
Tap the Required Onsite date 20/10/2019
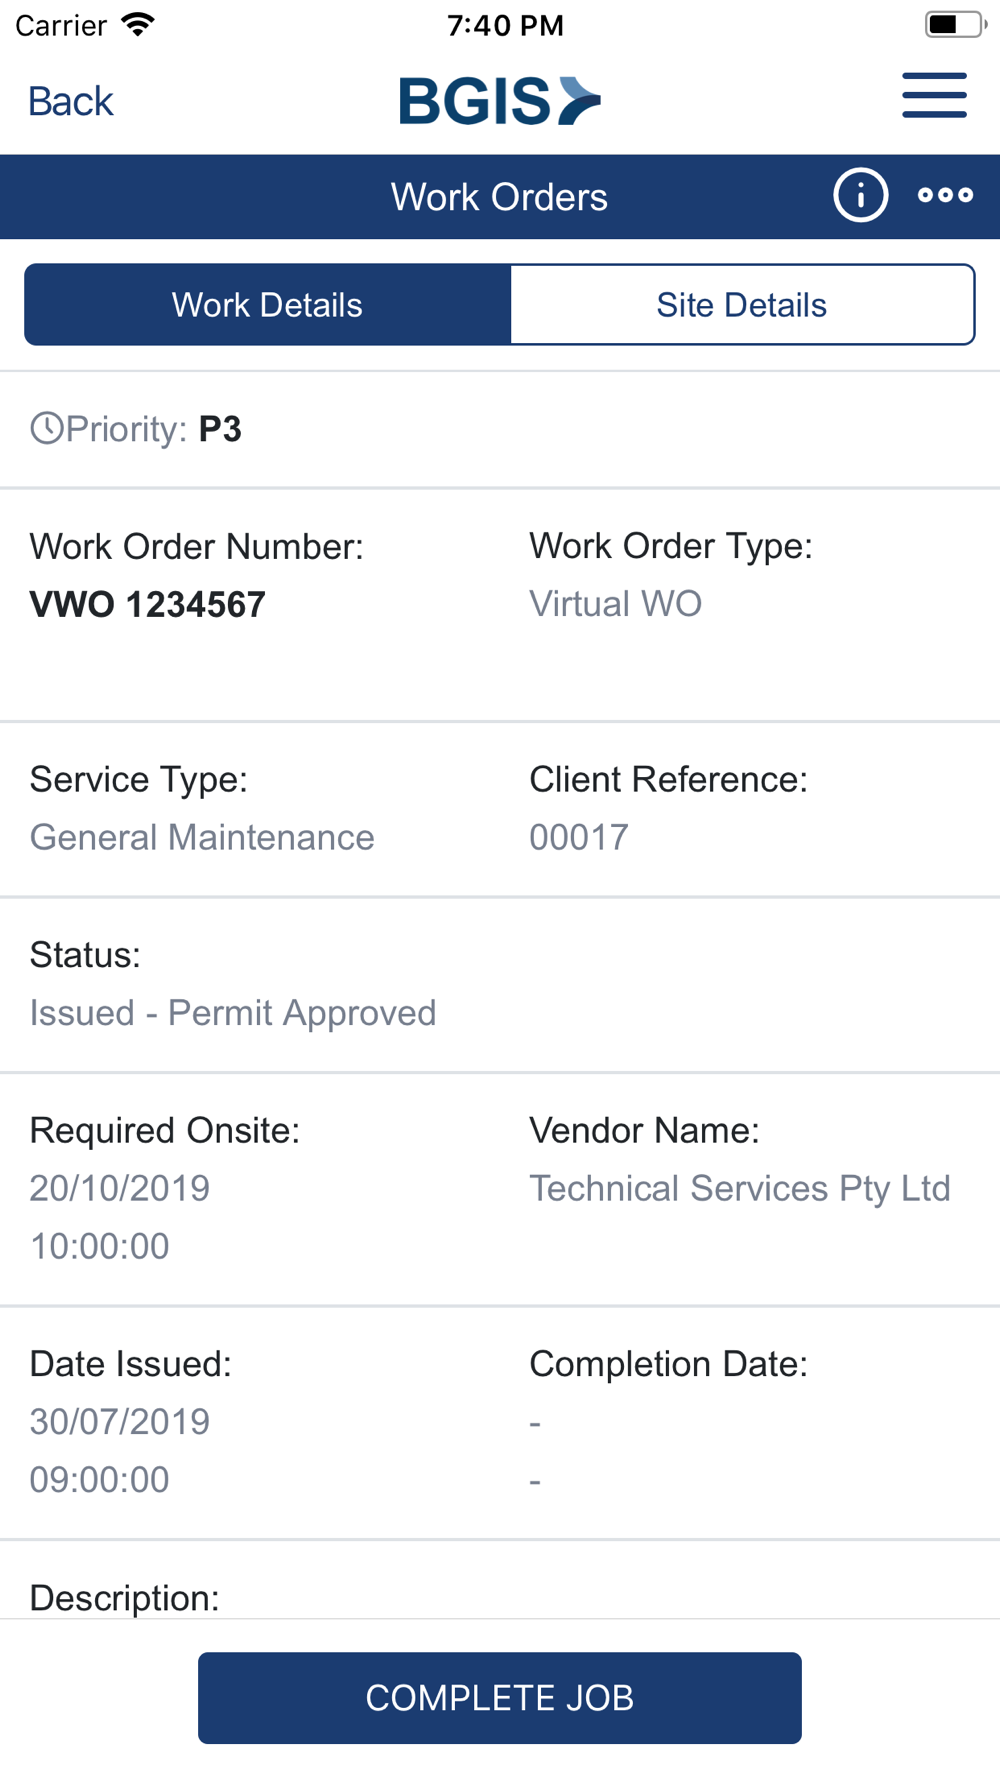(120, 1188)
